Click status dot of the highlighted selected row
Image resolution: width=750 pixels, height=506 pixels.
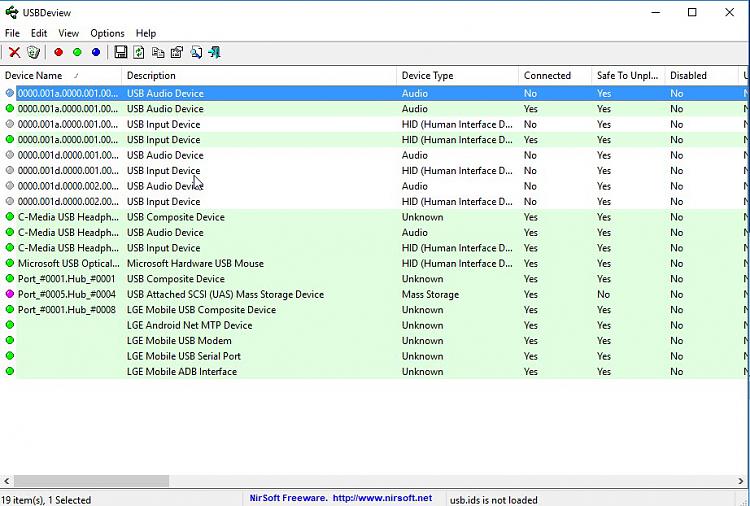[10, 93]
